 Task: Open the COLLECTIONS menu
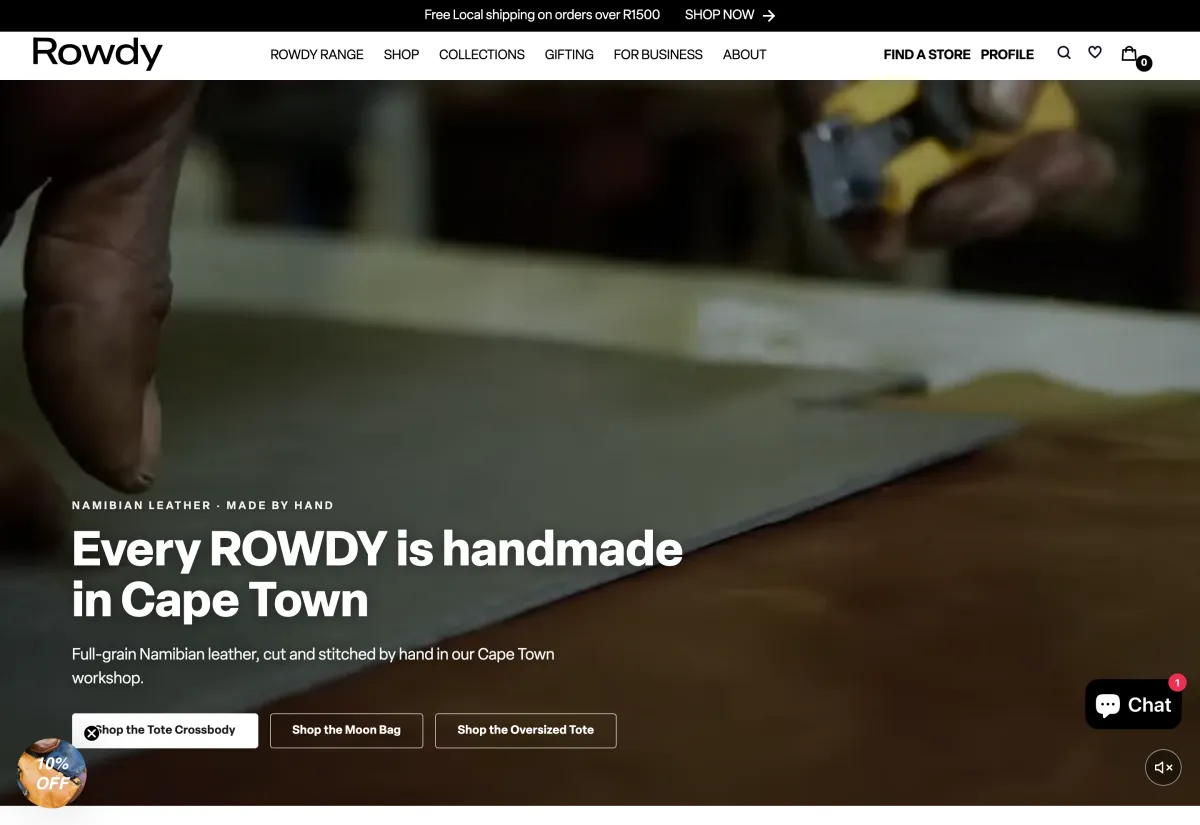pyautogui.click(x=482, y=55)
